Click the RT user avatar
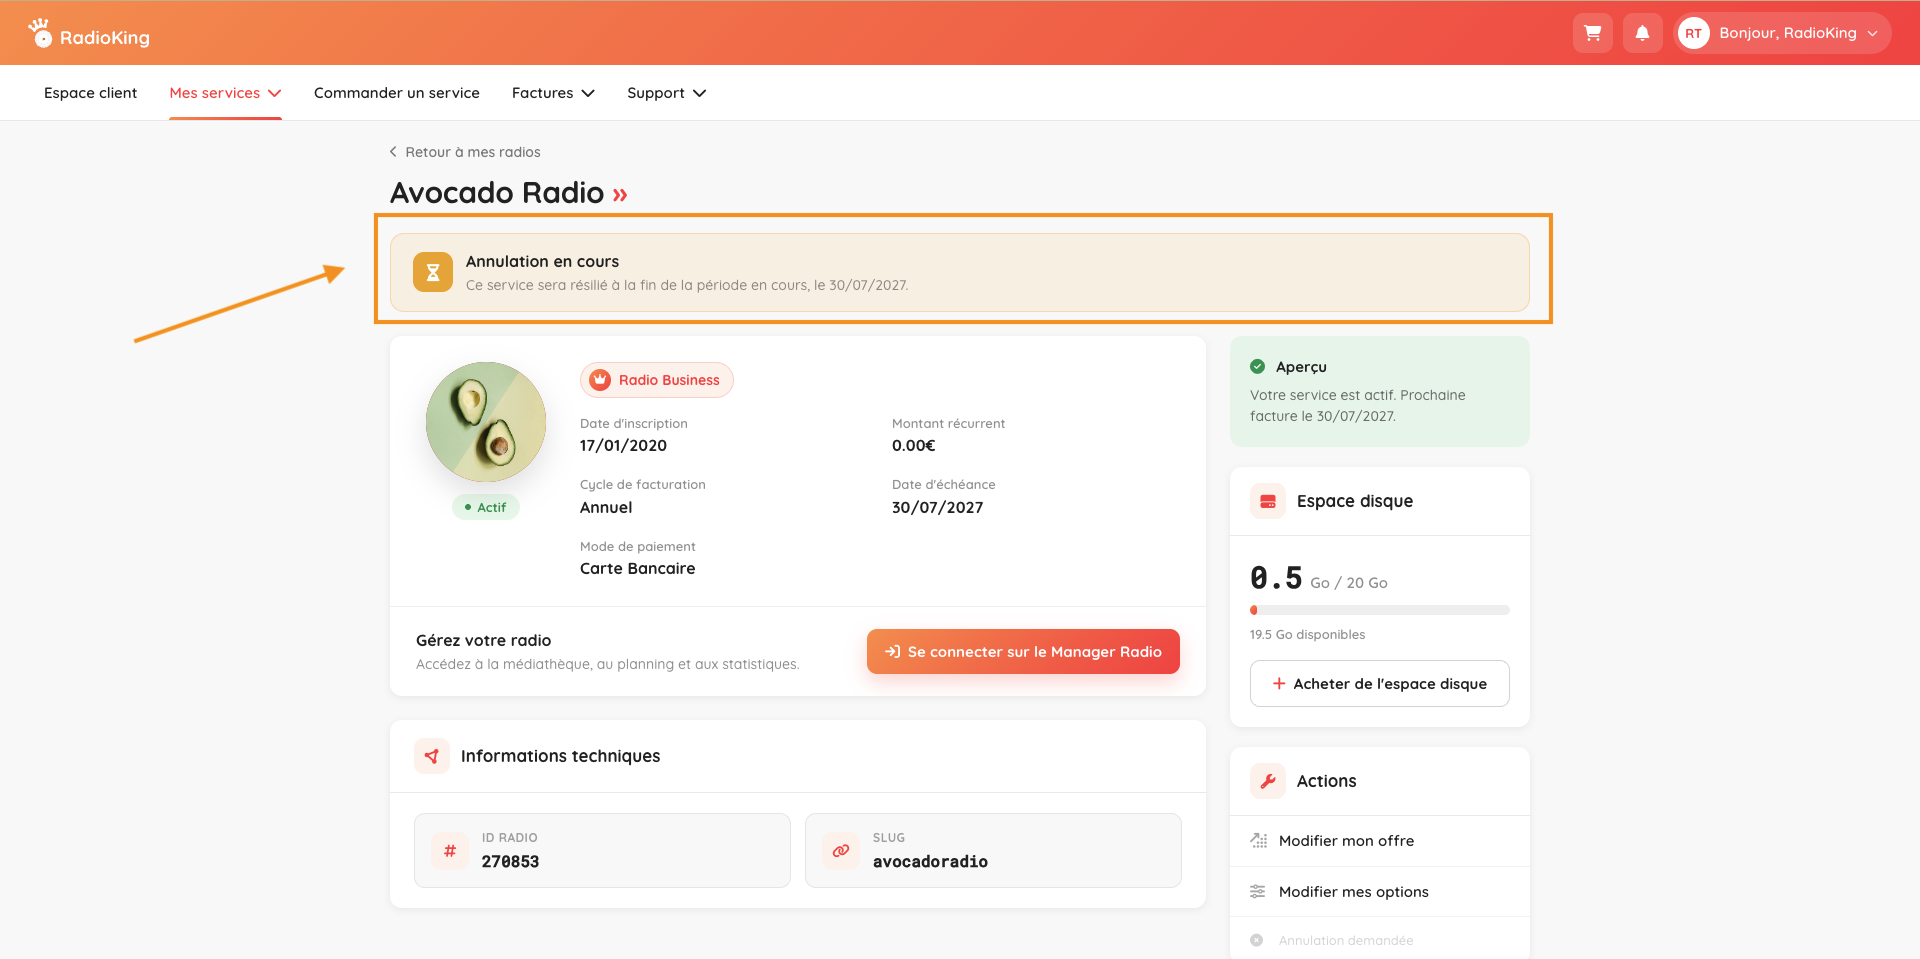The image size is (1920, 959). pos(1693,33)
